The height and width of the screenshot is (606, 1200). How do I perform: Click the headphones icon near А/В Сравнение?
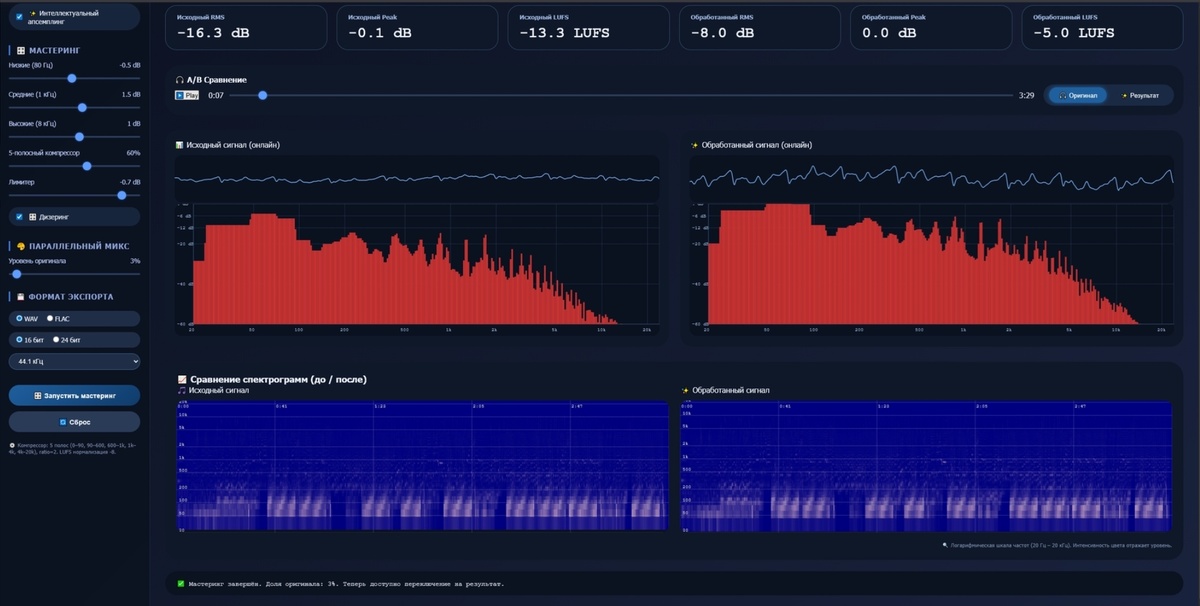179,79
